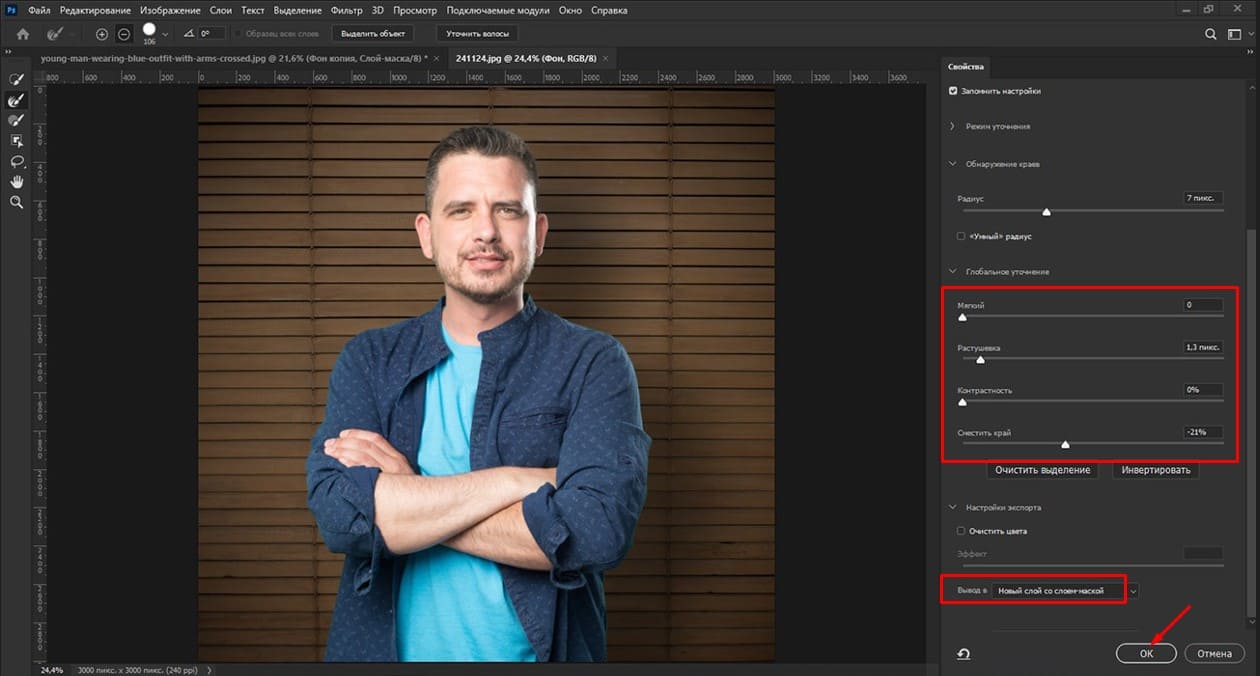Screen dimensions: 1260x676
Task: Choose the Lasso tool
Action: [16, 161]
